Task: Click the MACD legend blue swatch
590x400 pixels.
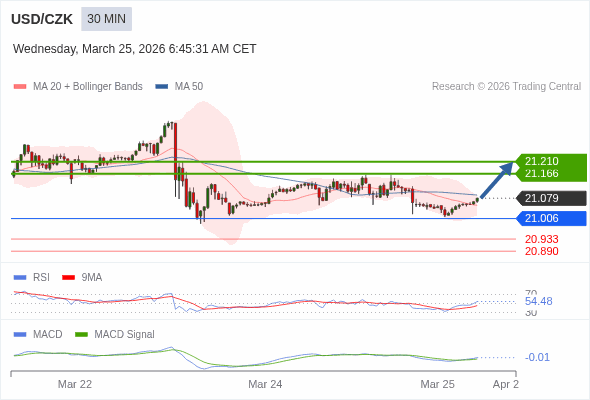Action: 20,335
